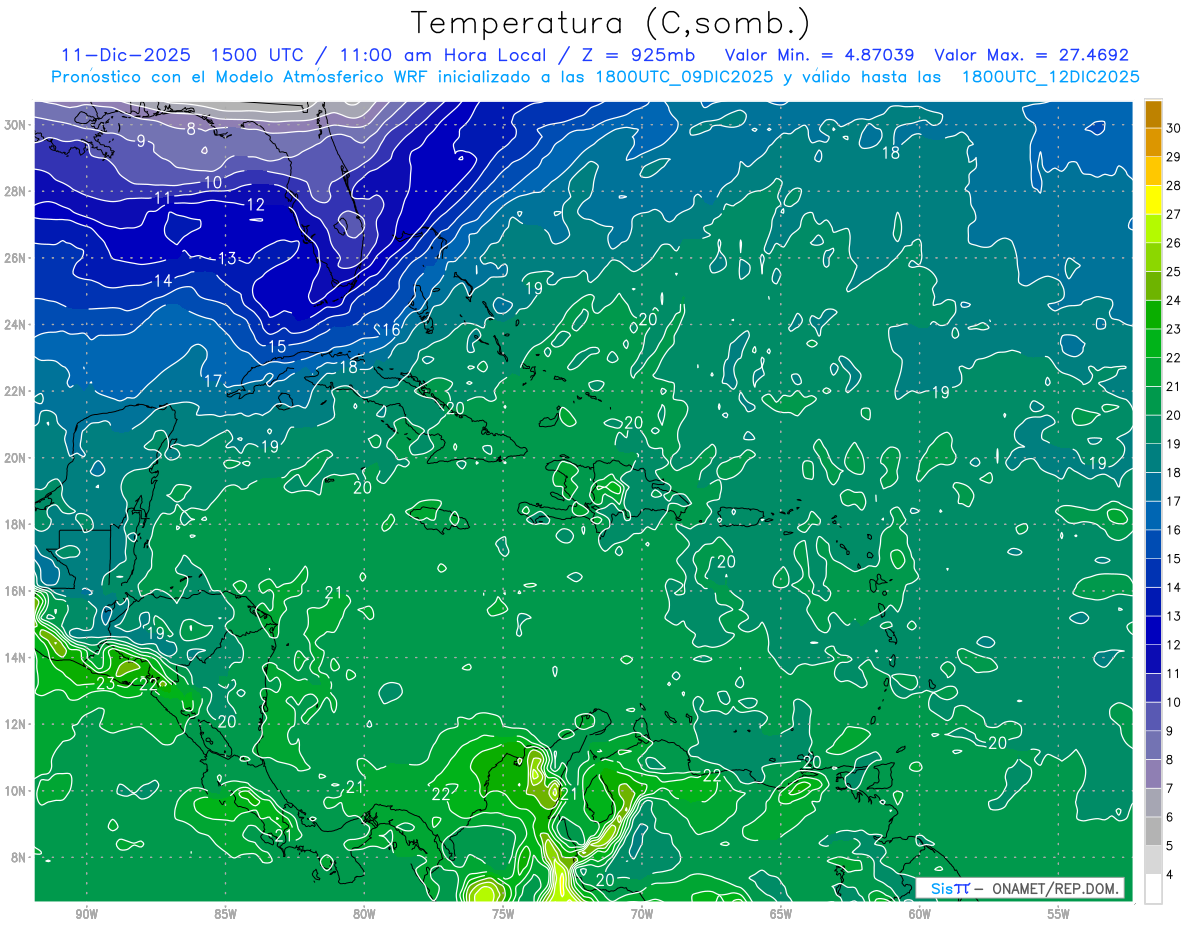
Task: Click the "18N" latitude axis label
Action: [17, 525]
